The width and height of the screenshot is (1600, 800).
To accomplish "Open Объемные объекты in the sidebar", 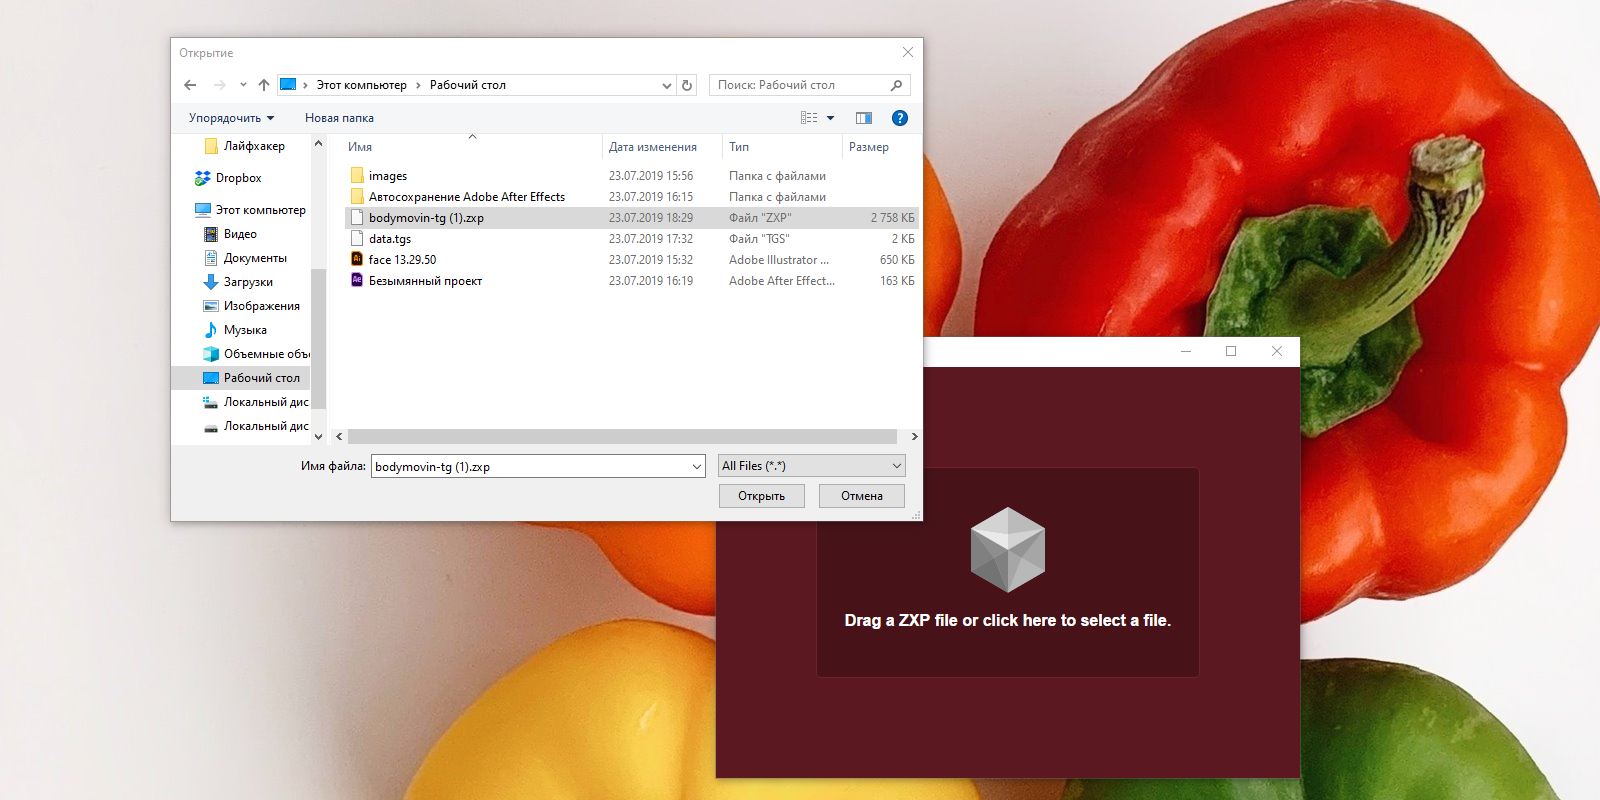I will click(256, 354).
